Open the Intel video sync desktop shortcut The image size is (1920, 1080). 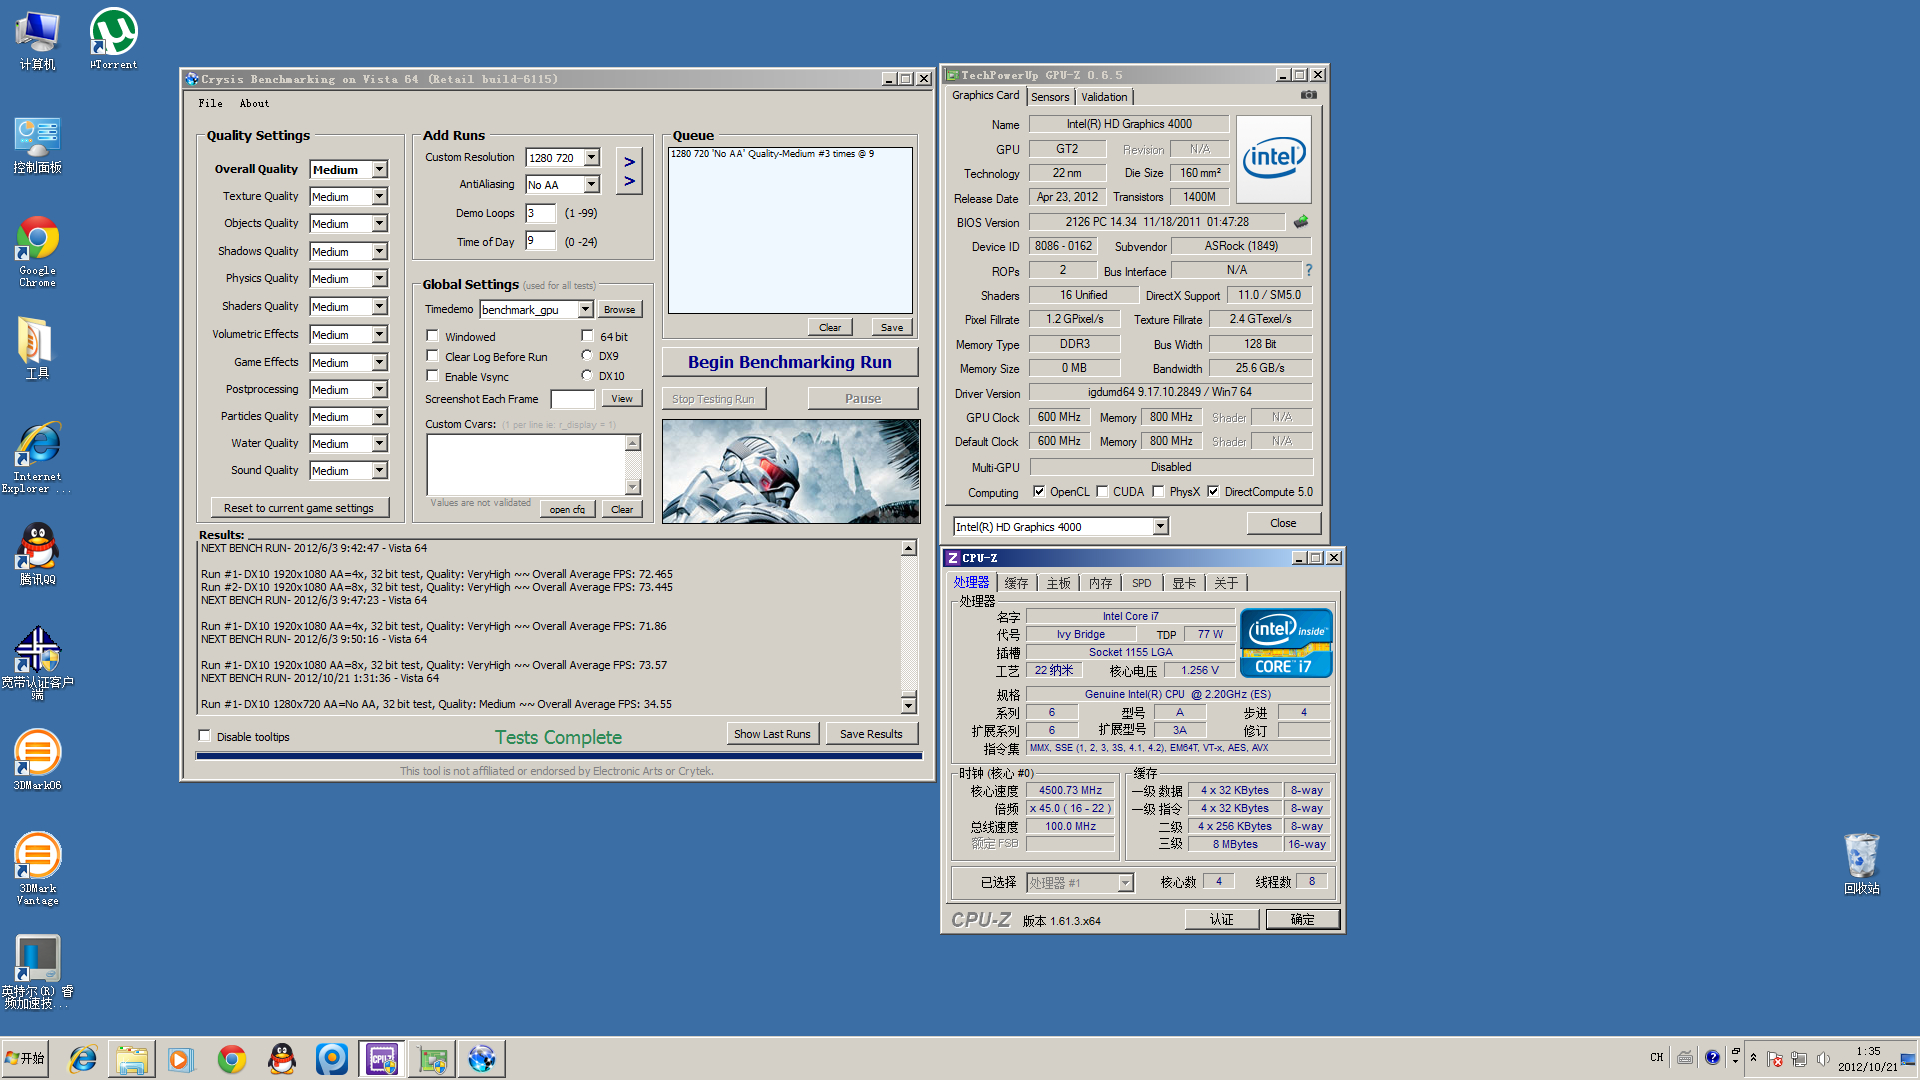[37, 971]
